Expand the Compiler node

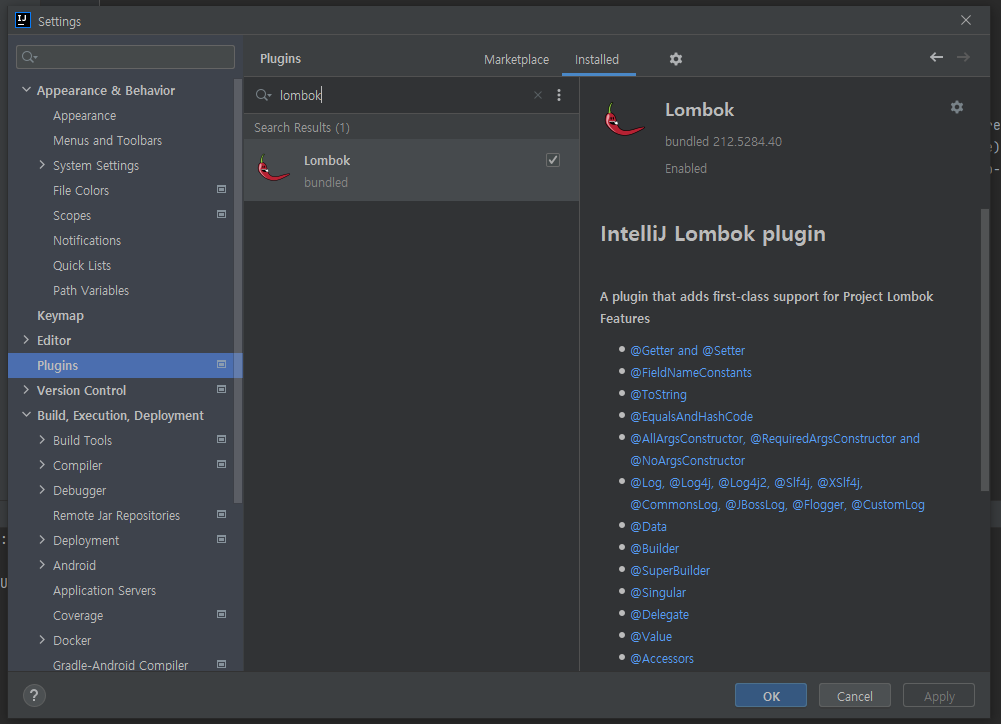42,465
